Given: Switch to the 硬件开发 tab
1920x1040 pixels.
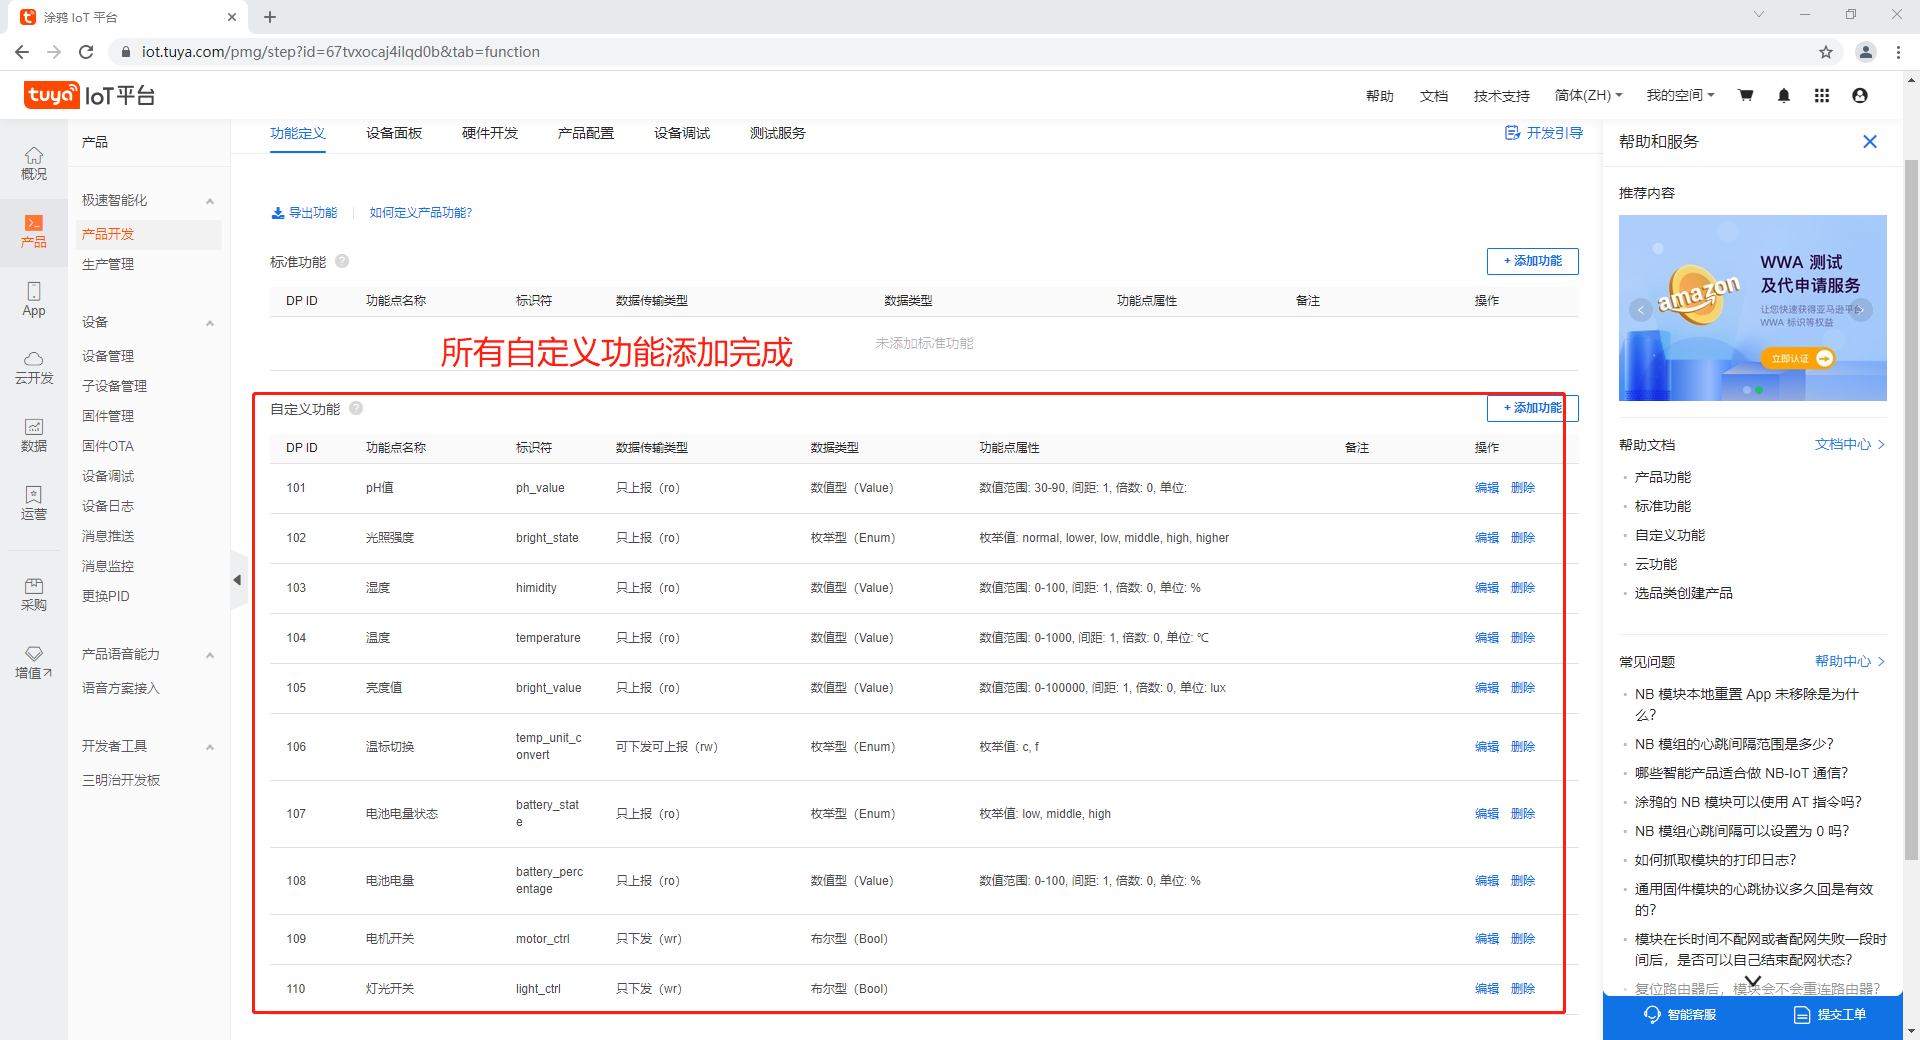Looking at the screenshot, I should [x=490, y=133].
